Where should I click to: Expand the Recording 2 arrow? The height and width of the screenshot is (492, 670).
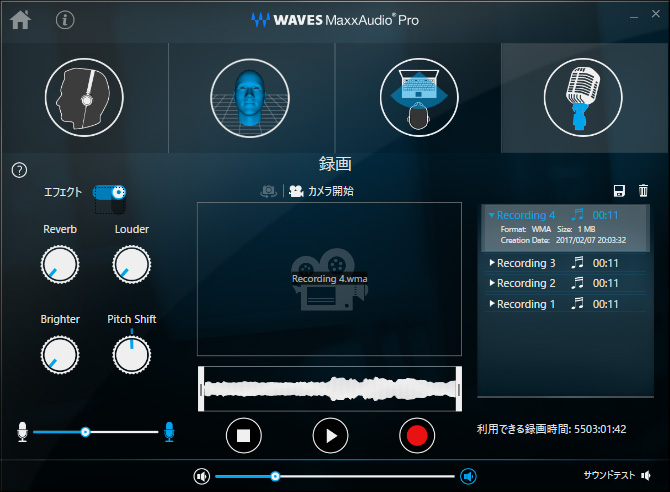(x=492, y=283)
